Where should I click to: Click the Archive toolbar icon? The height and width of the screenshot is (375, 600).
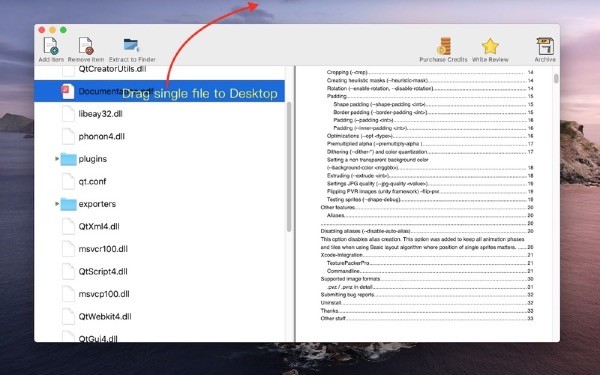pos(545,46)
